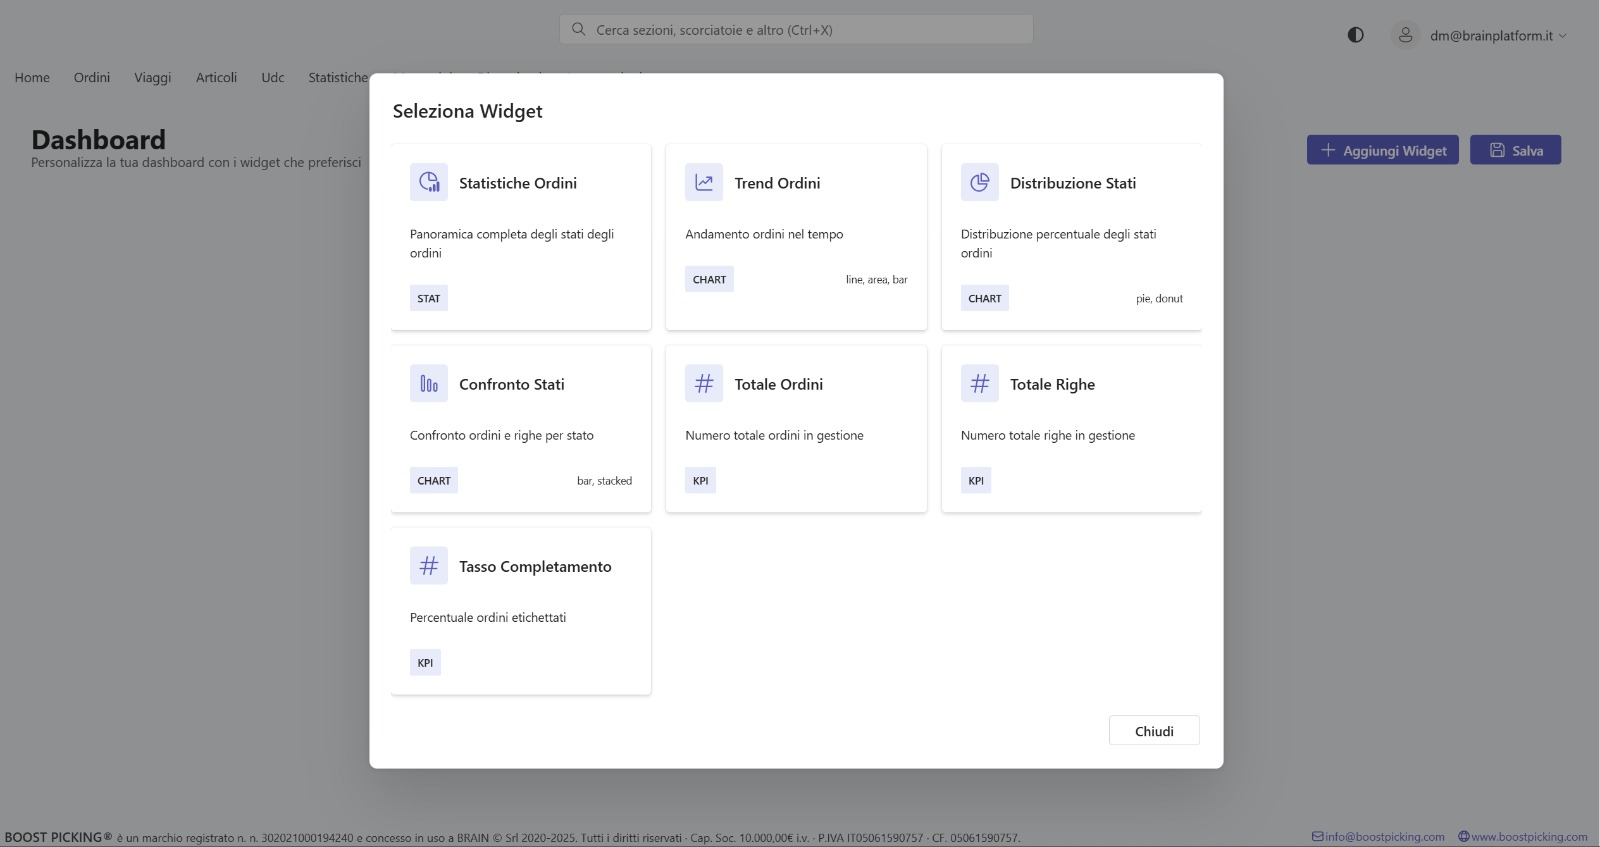This screenshot has width=1600, height=847.
Task: Click the search sections input field
Action: click(x=796, y=30)
